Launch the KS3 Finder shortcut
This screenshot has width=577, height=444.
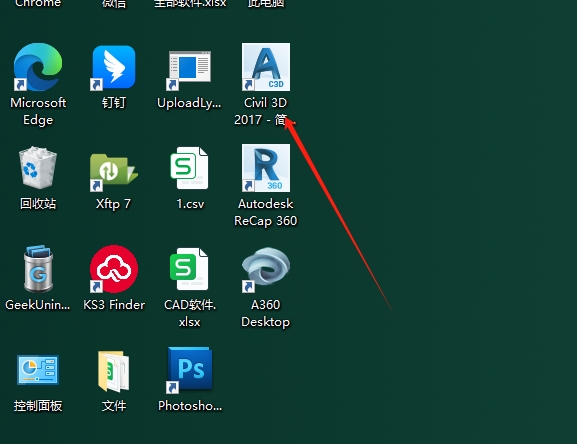(114, 269)
